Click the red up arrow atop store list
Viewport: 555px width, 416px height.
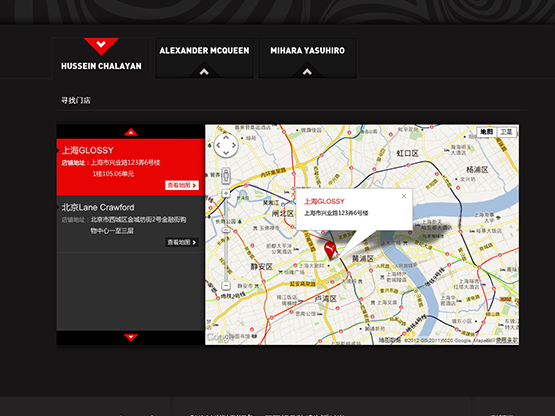pyautogui.click(x=131, y=132)
